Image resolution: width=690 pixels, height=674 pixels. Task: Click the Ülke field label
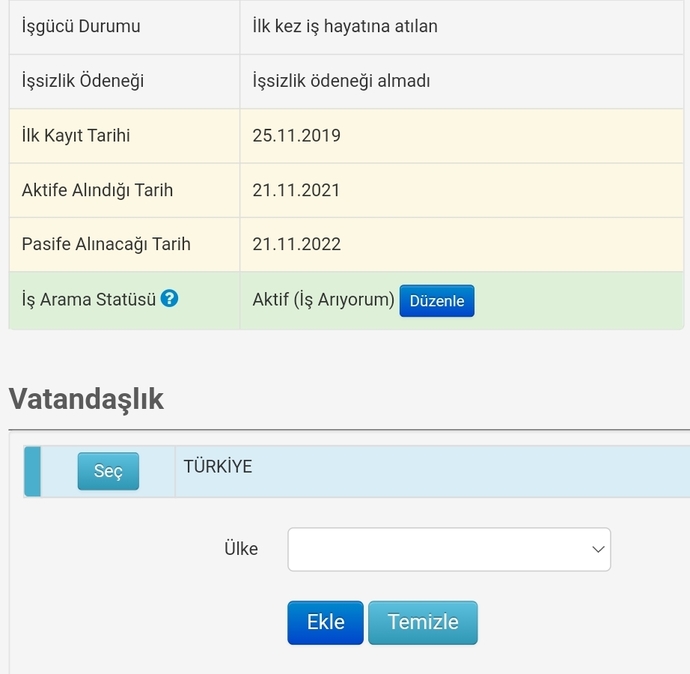pyautogui.click(x=241, y=549)
